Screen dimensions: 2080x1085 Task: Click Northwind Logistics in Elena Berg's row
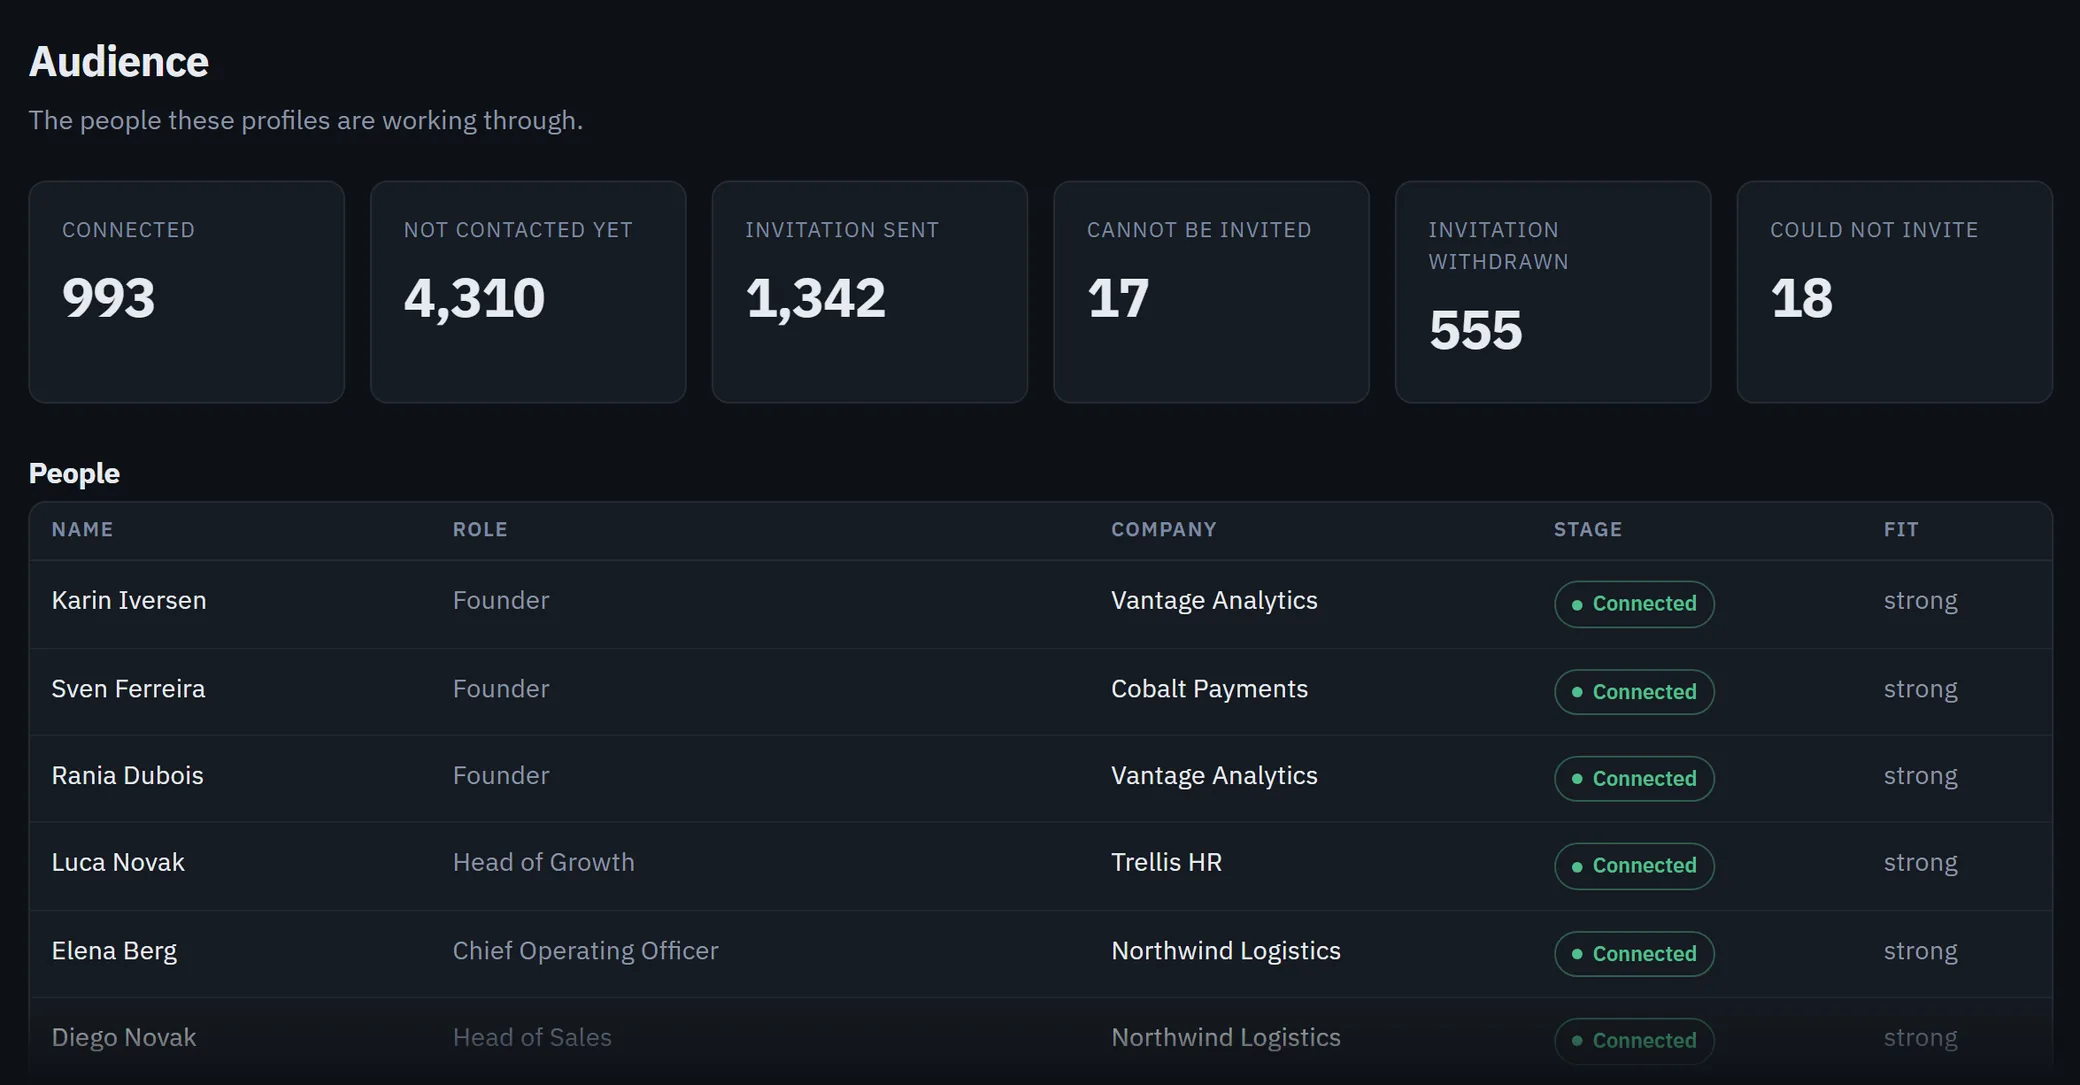tap(1226, 951)
